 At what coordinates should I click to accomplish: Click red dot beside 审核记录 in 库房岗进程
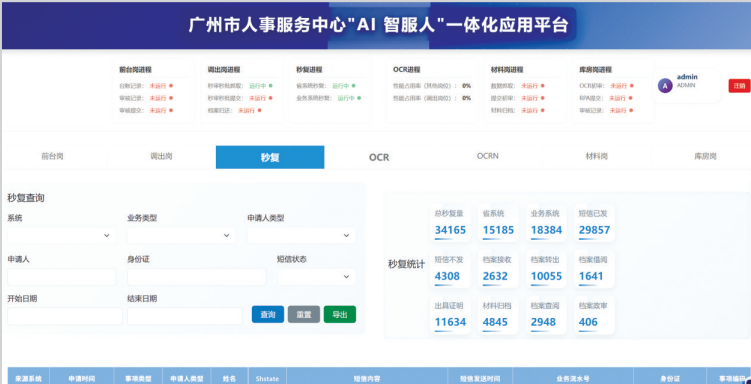pyautogui.click(x=632, y=110)
